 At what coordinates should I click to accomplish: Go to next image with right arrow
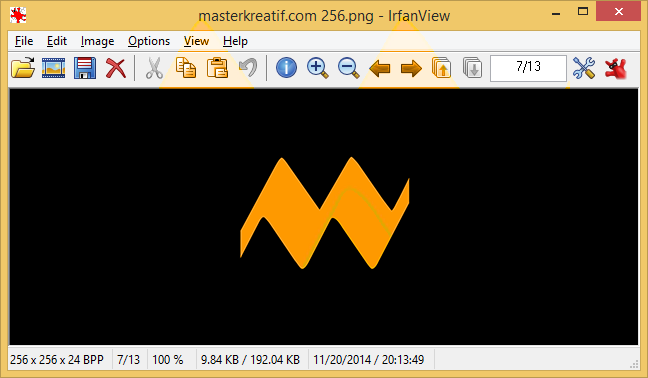(411, 69)
